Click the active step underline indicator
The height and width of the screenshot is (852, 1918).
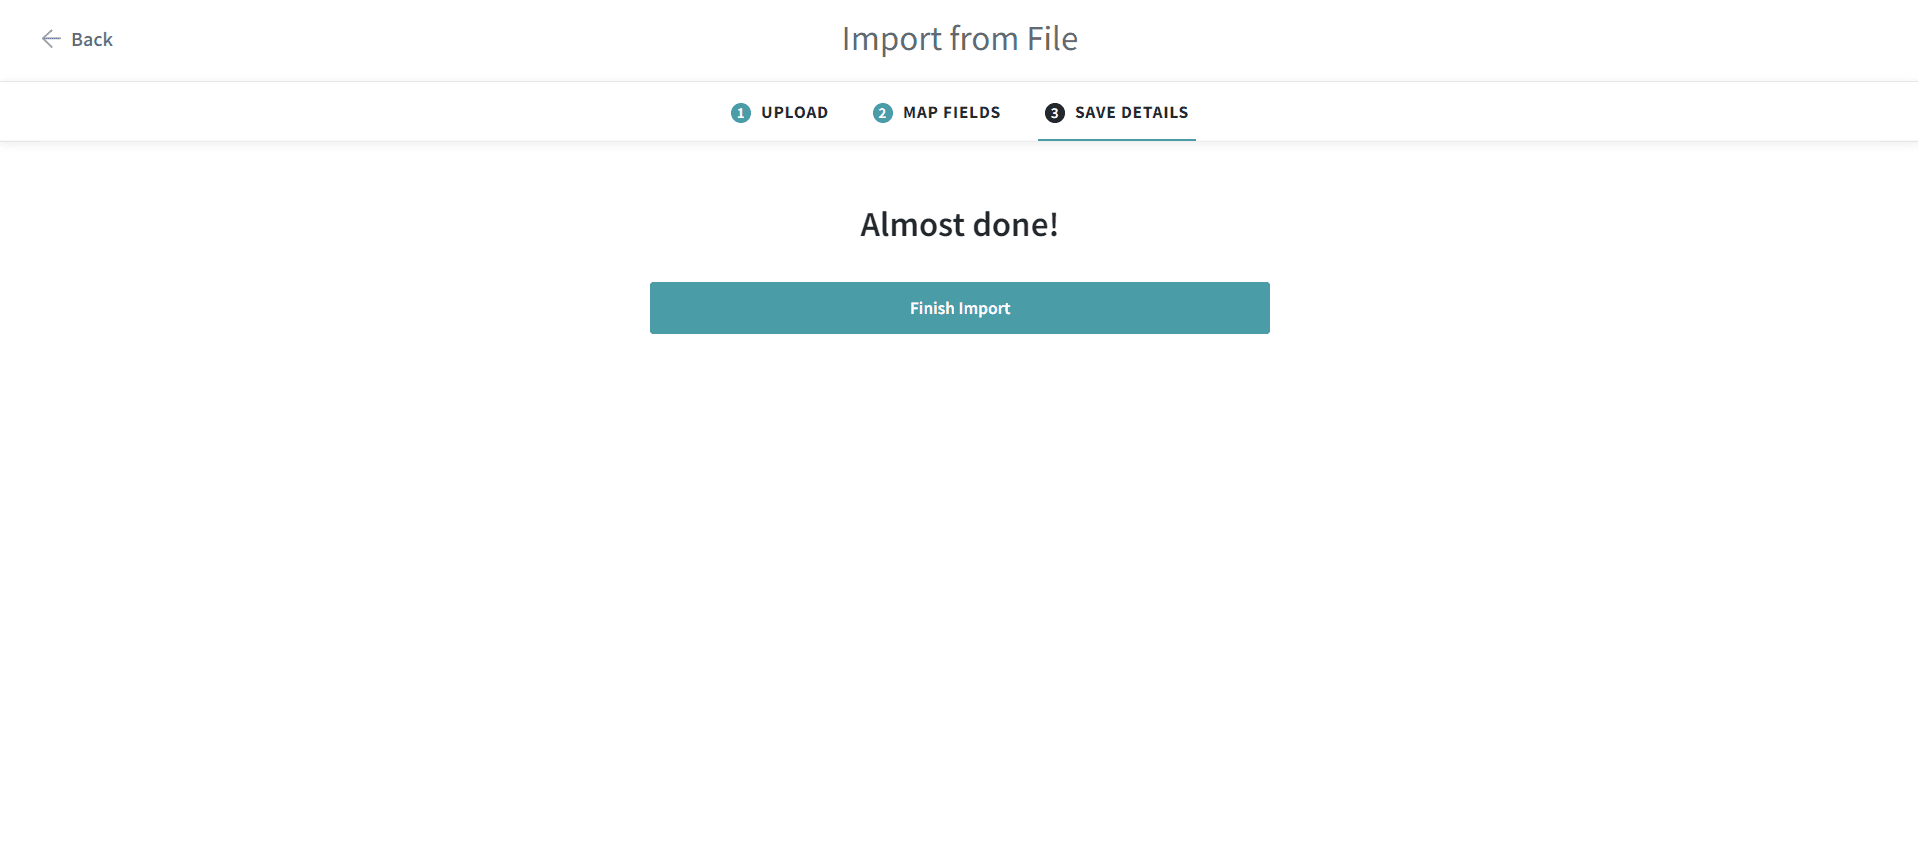(x=1116, y=139)
